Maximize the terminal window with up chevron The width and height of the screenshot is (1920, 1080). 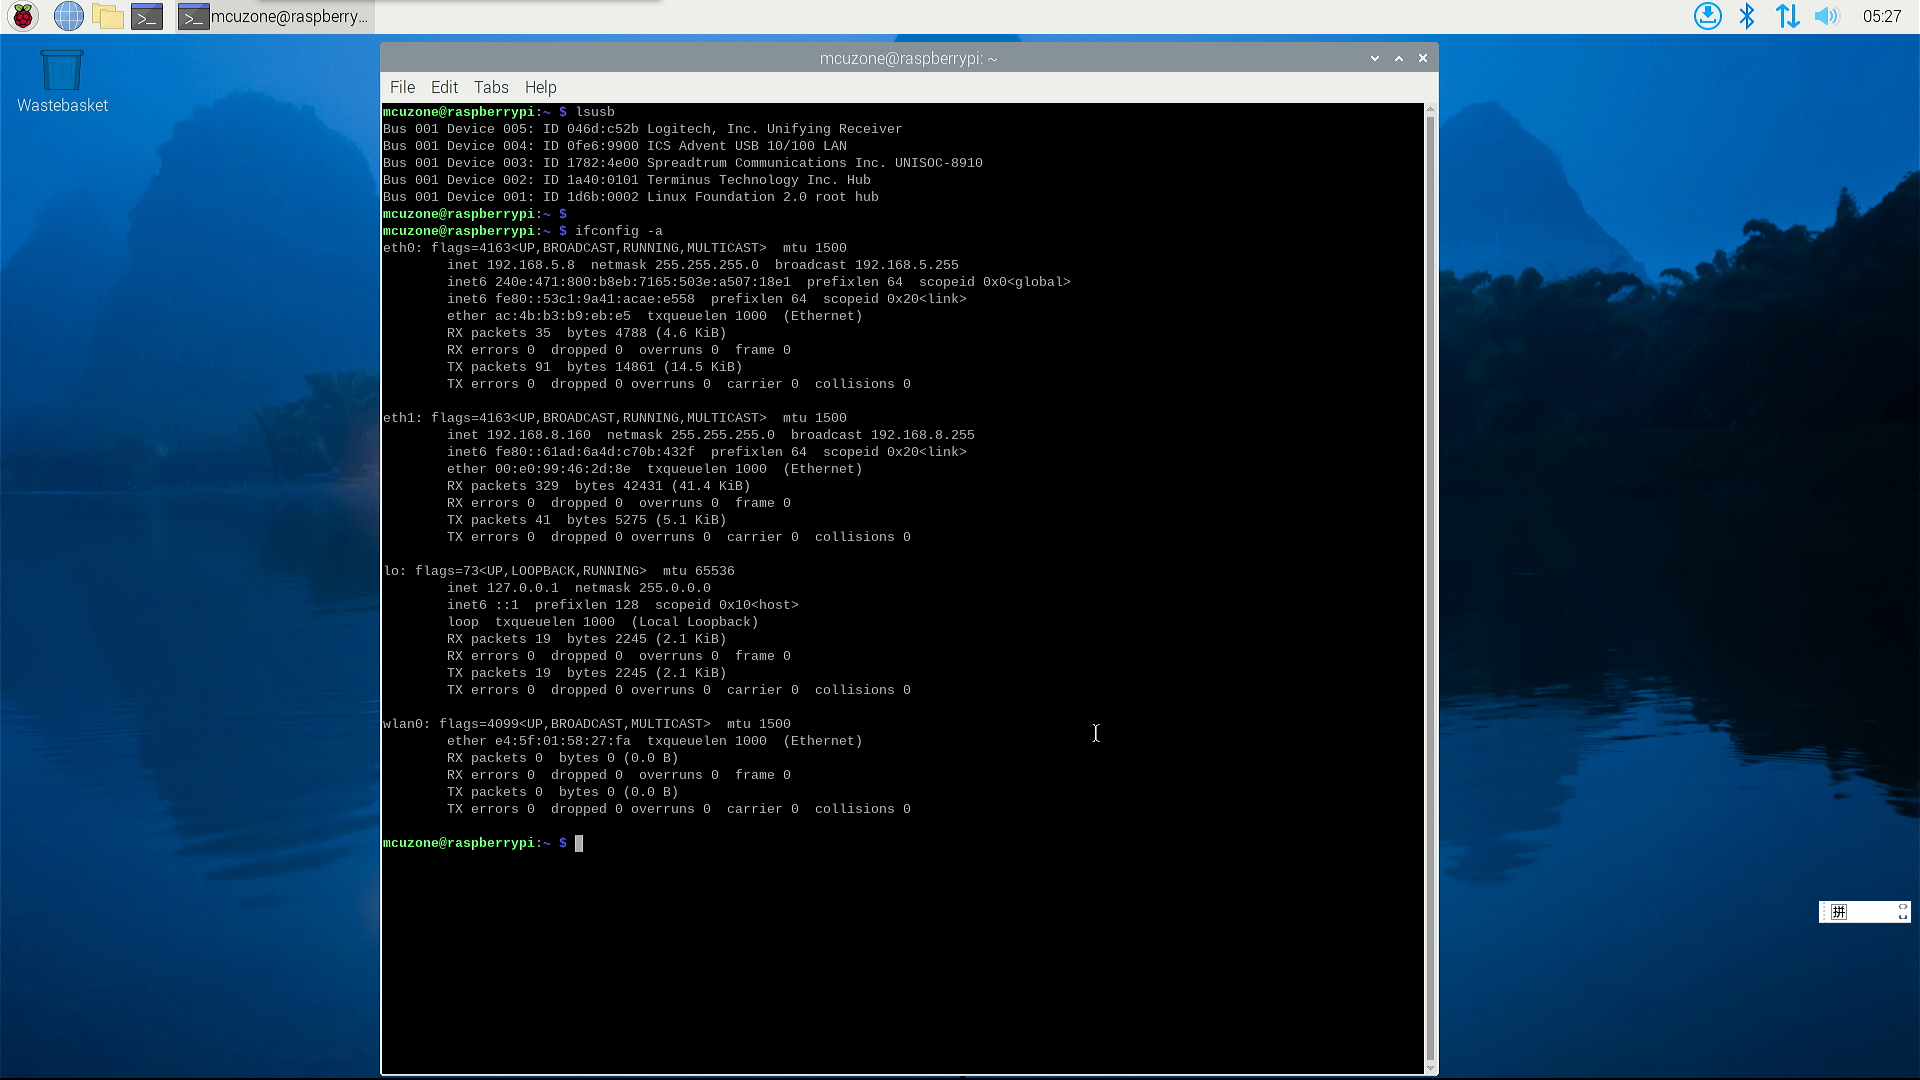tap(1399, 58)
